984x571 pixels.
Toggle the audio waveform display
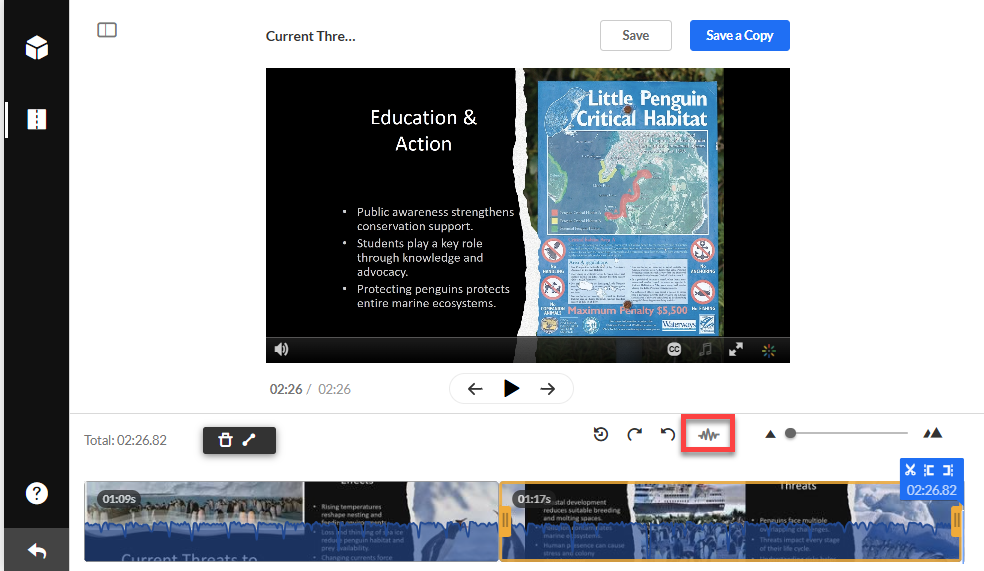coord(709,434)
